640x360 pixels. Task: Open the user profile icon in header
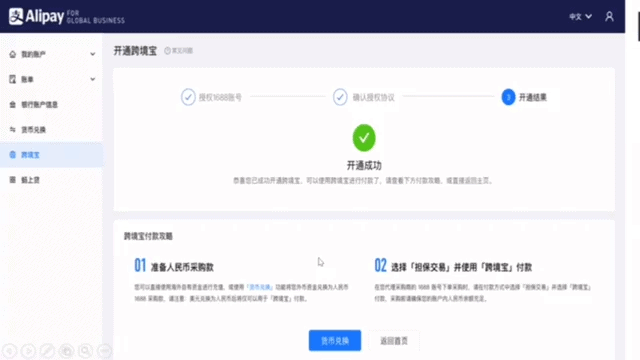pyautogui.click(x=609, y=17)
